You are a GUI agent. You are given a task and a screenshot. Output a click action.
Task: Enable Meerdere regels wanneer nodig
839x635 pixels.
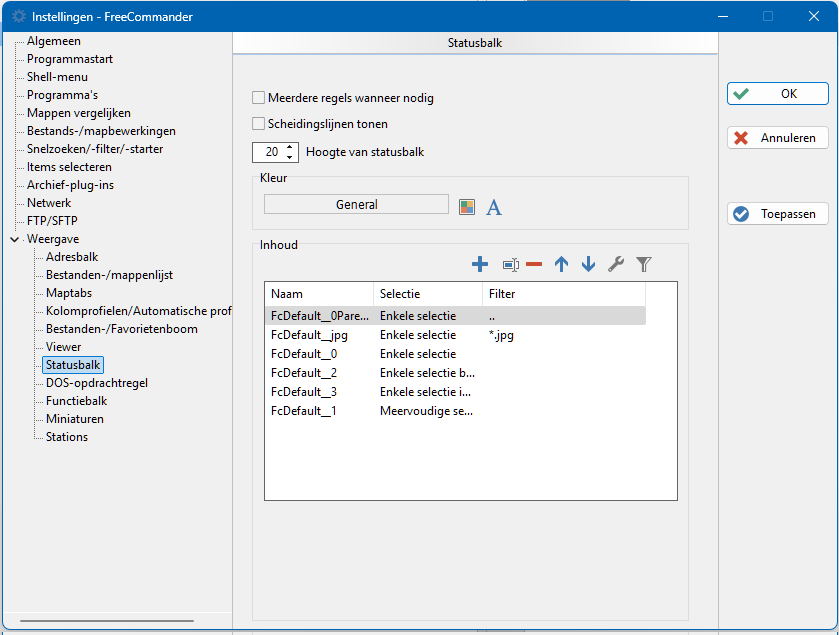258,98
